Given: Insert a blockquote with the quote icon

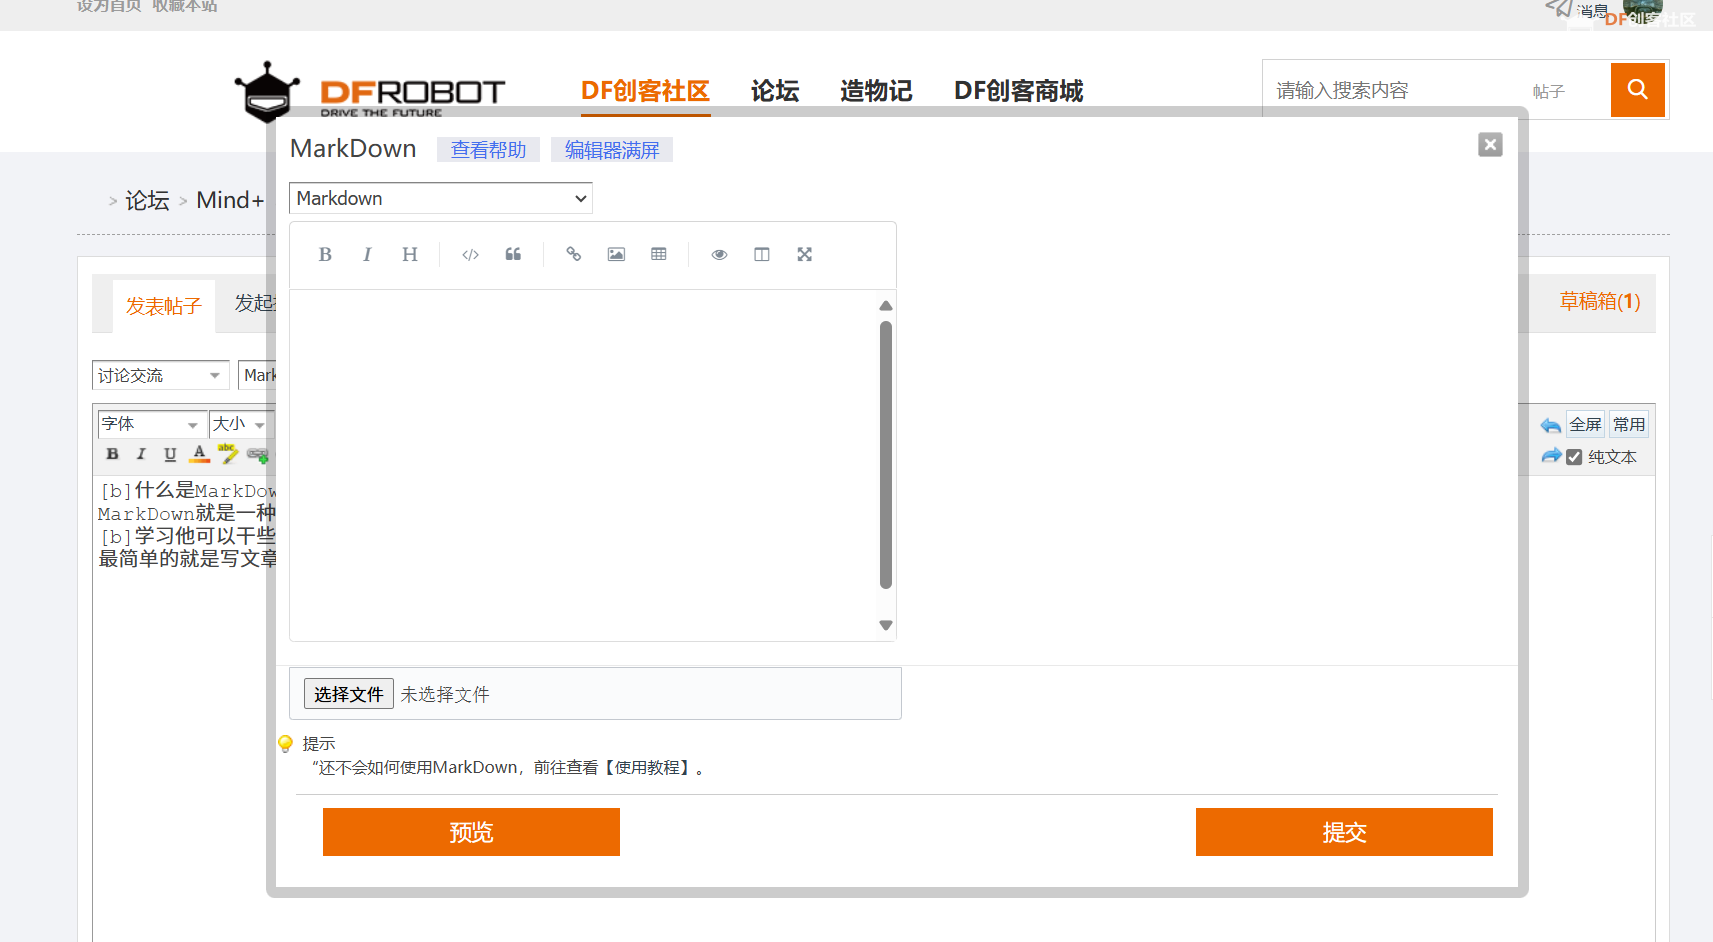Looking at the screenshot, I should [x=513, y=255].
